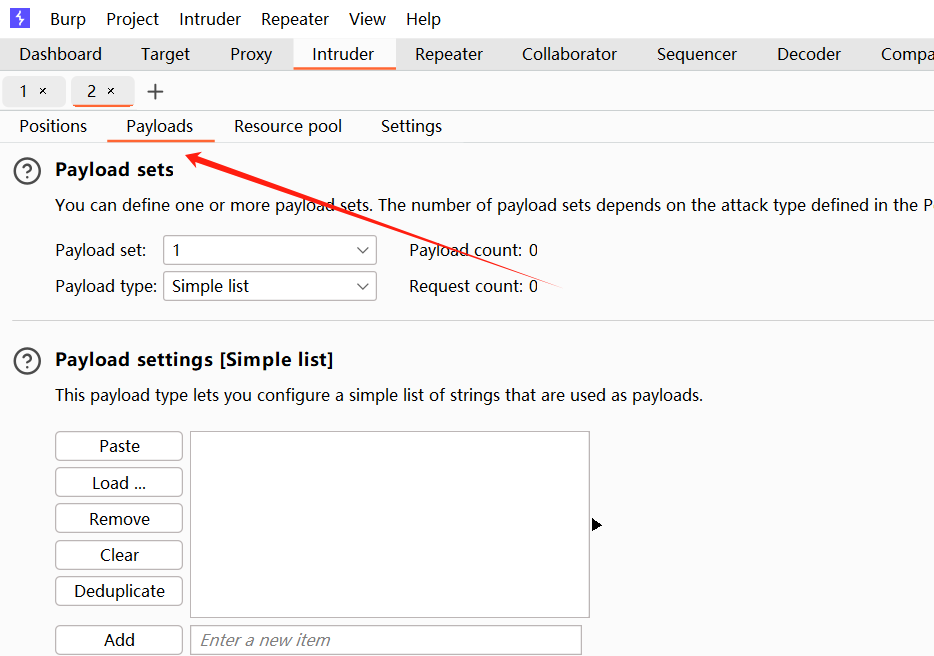Viewport: 934px width, 656px height.
Task: Click the Request count: 0 text
Action: 474,287
